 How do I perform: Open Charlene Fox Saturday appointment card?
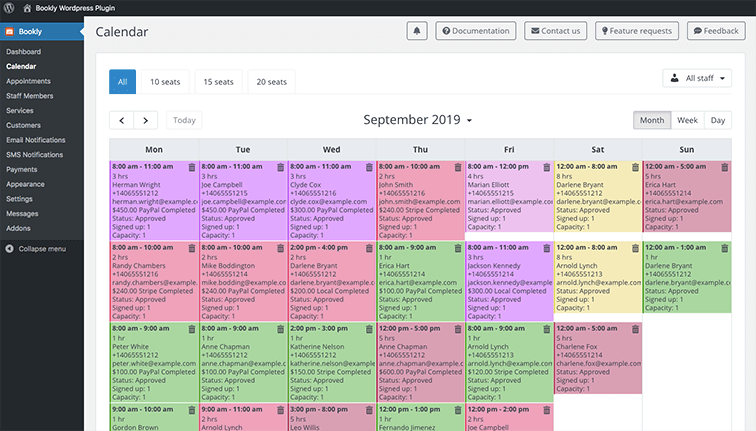[x=598, y=359]
